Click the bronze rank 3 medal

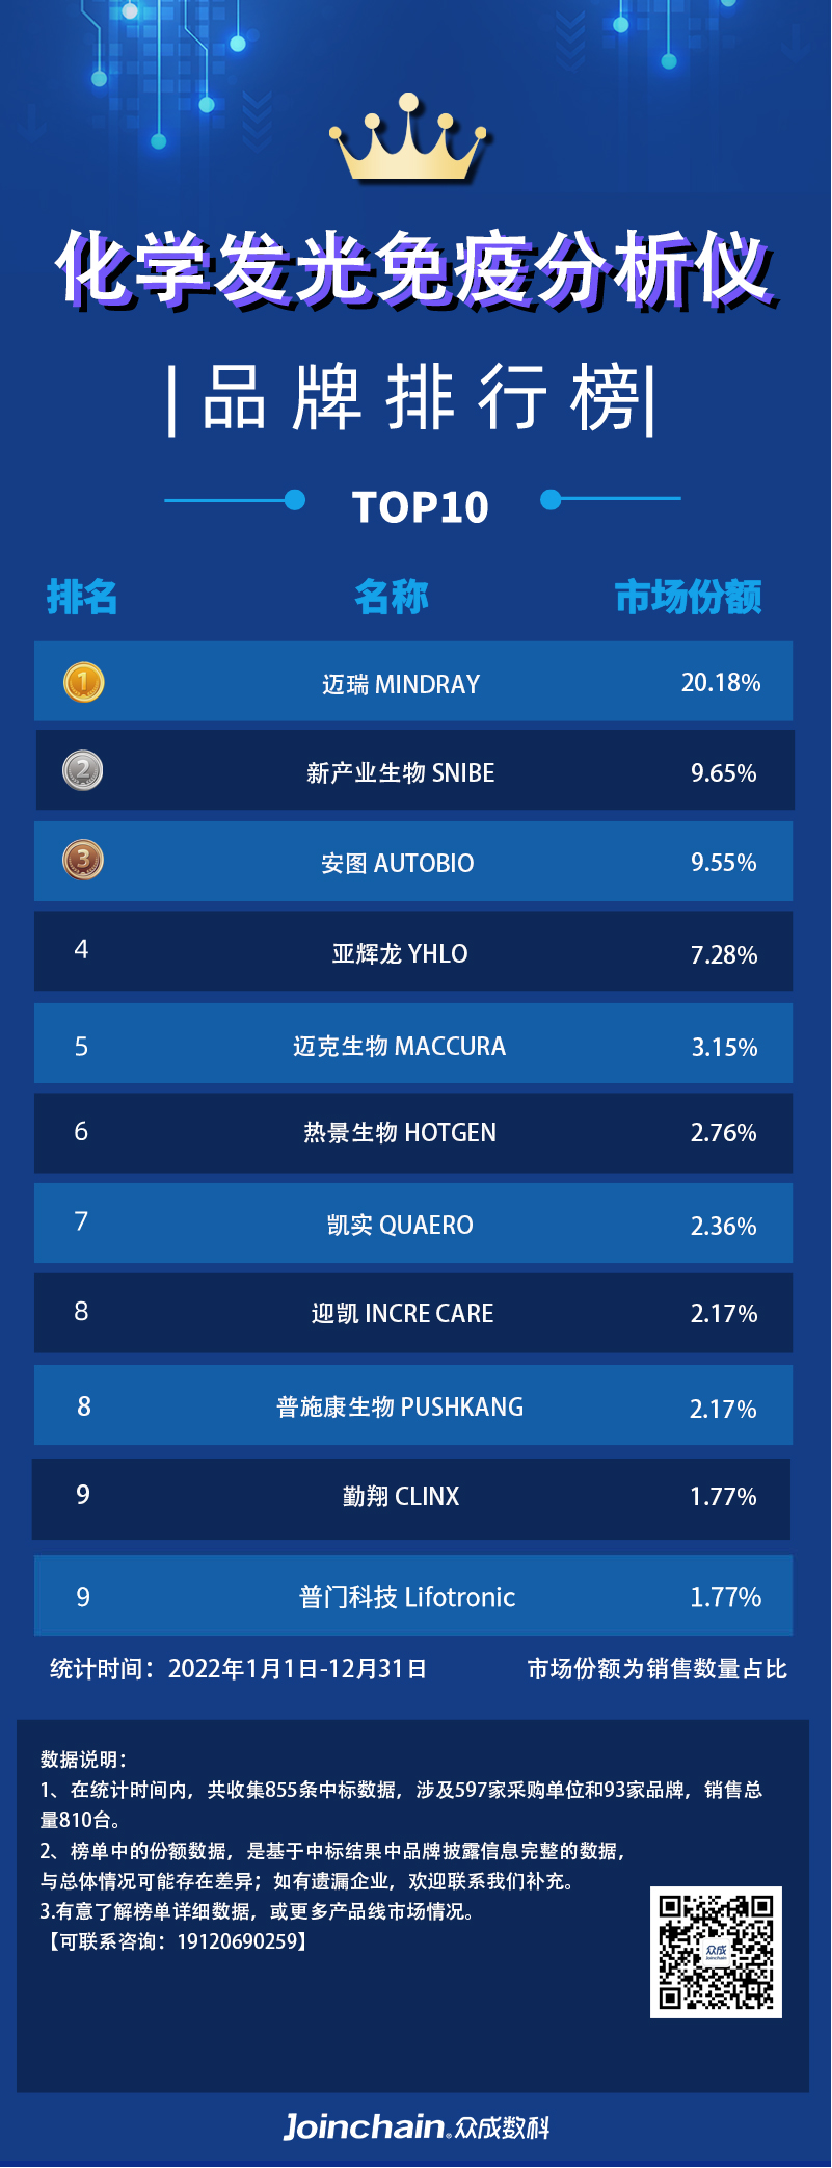pos(83,860)
